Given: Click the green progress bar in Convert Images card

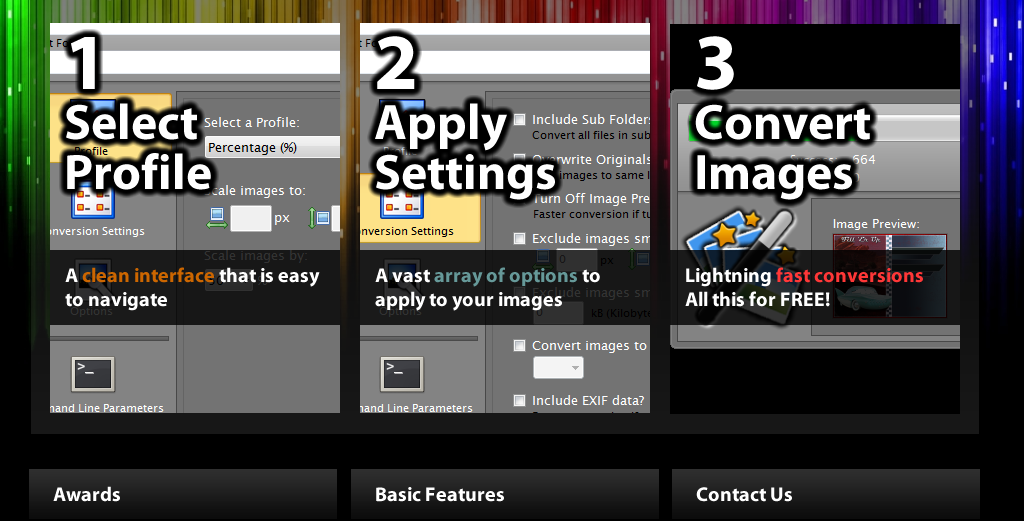Looking at the screenshot, I should 824,129.
